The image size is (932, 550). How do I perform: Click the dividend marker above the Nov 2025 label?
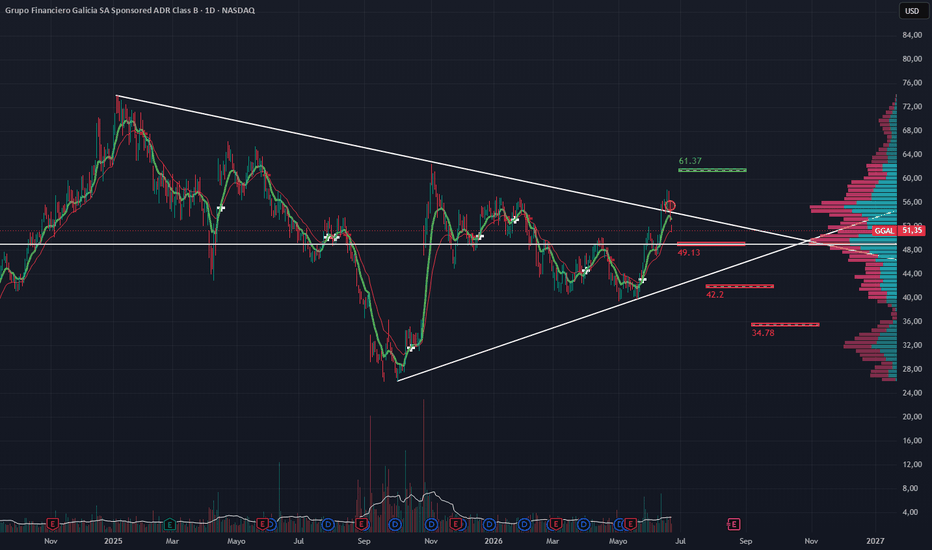[431, 524]
